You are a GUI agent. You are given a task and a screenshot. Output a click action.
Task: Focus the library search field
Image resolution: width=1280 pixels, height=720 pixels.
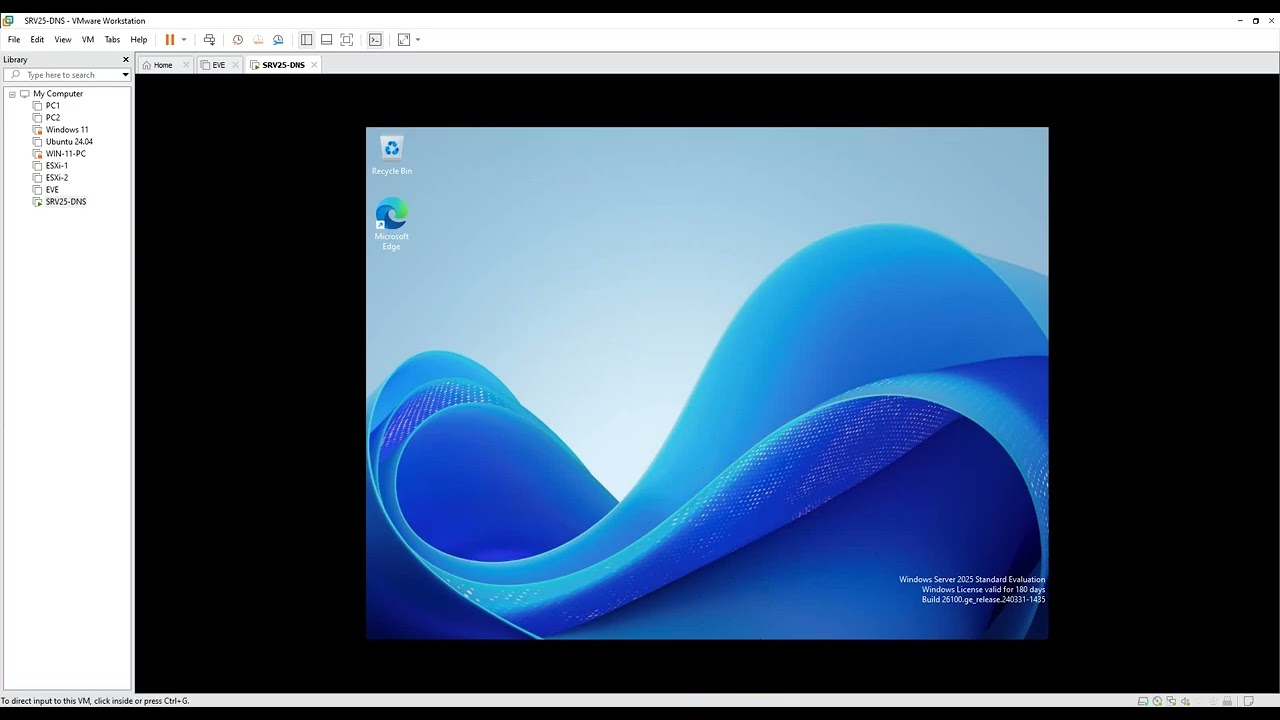coord(66,75)
